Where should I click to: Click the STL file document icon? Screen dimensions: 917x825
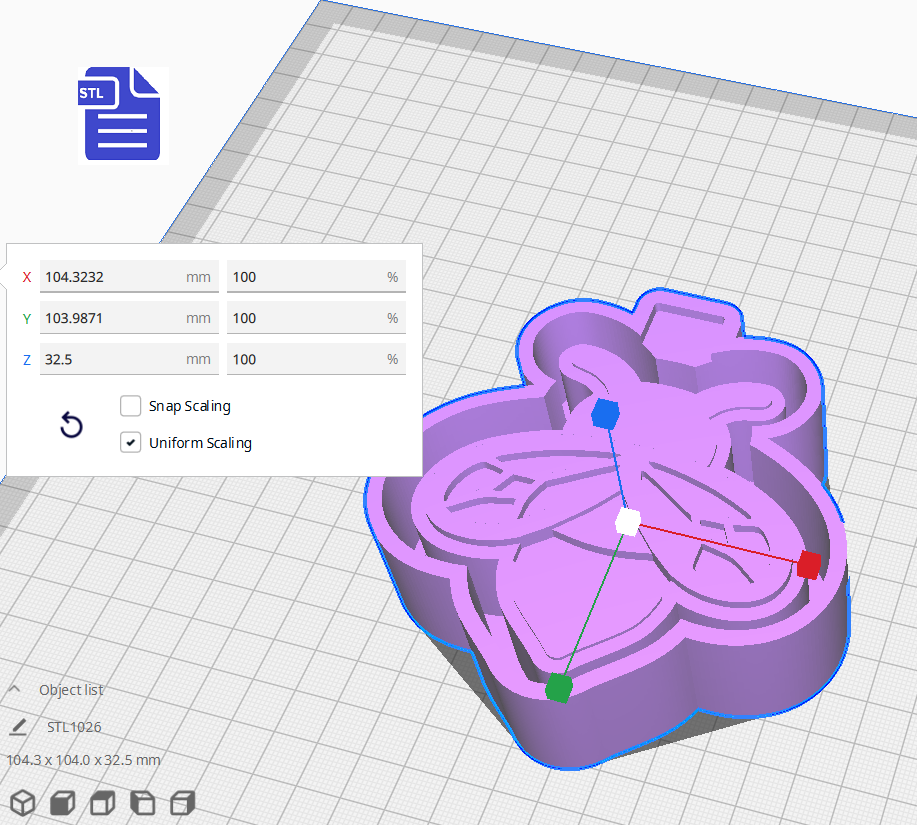(122, 115)
